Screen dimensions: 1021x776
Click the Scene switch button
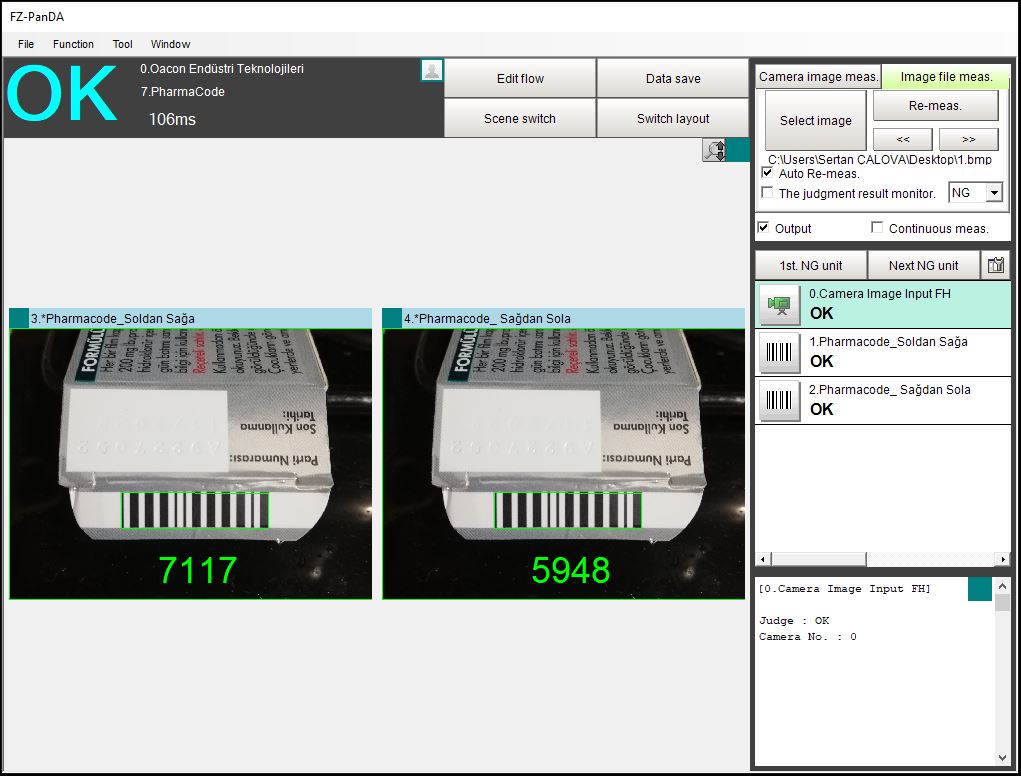click(x=520, y=118)
